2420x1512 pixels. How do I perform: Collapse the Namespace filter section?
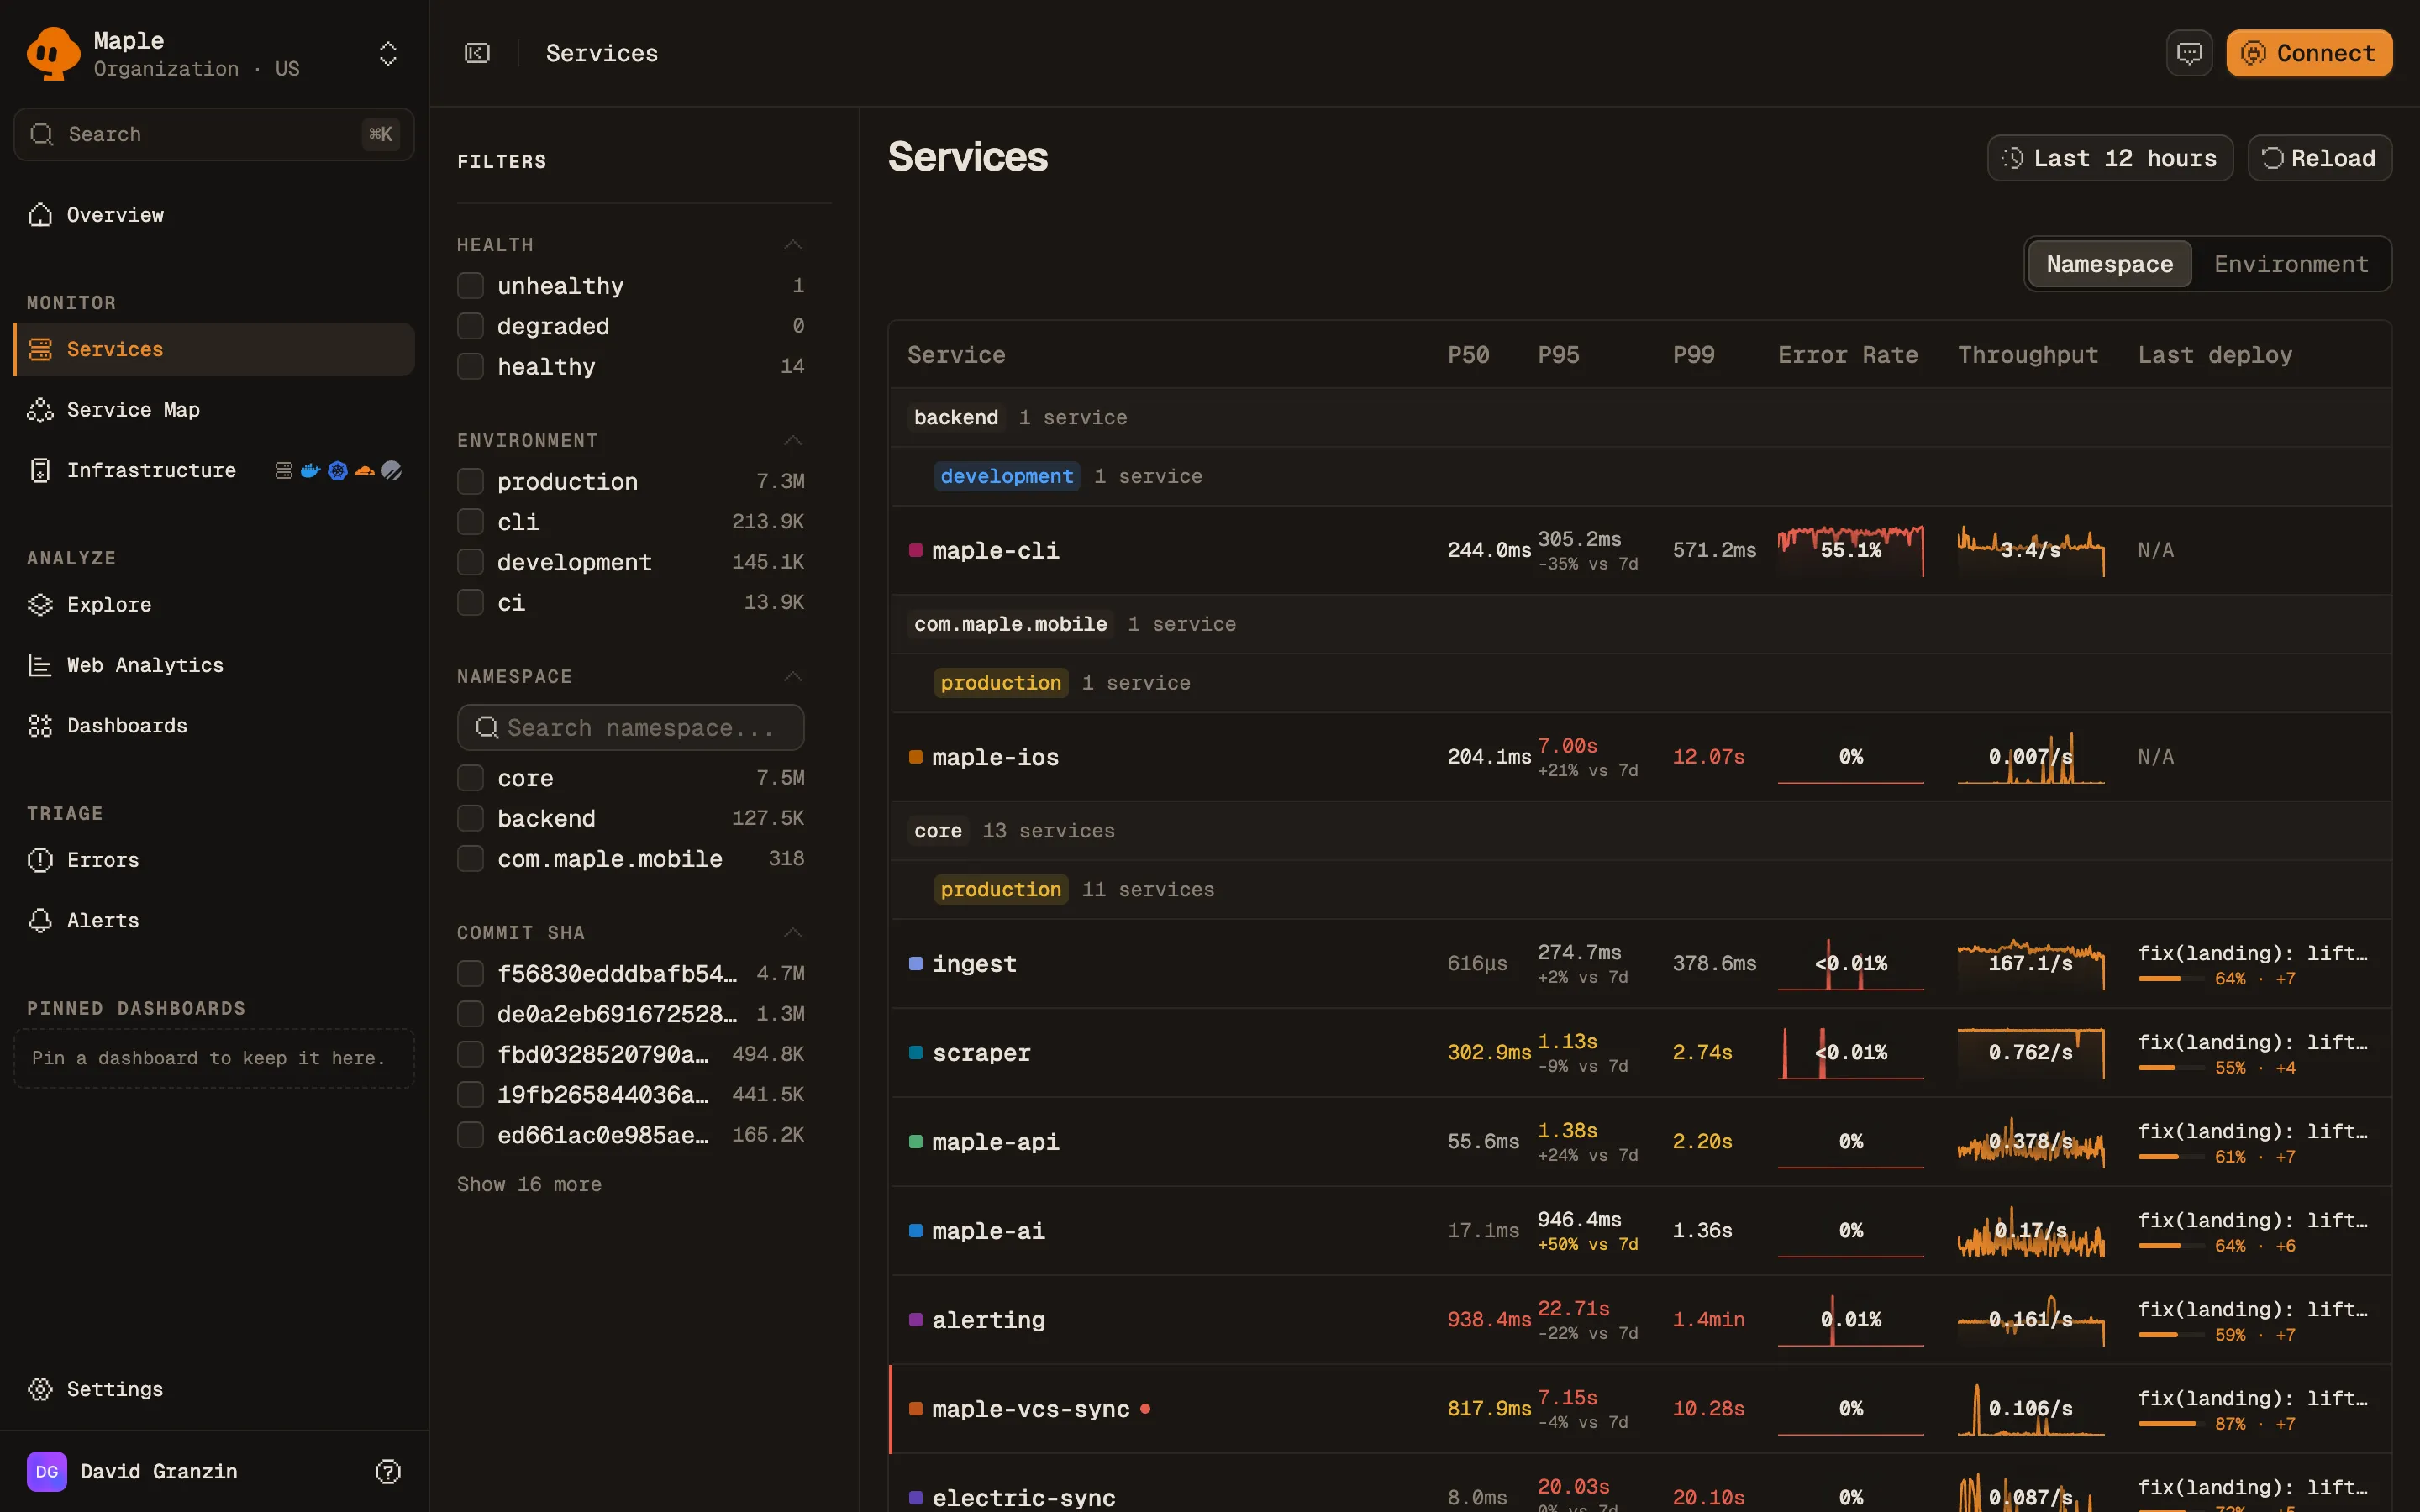pyautogui.click(x=793, y=677)
